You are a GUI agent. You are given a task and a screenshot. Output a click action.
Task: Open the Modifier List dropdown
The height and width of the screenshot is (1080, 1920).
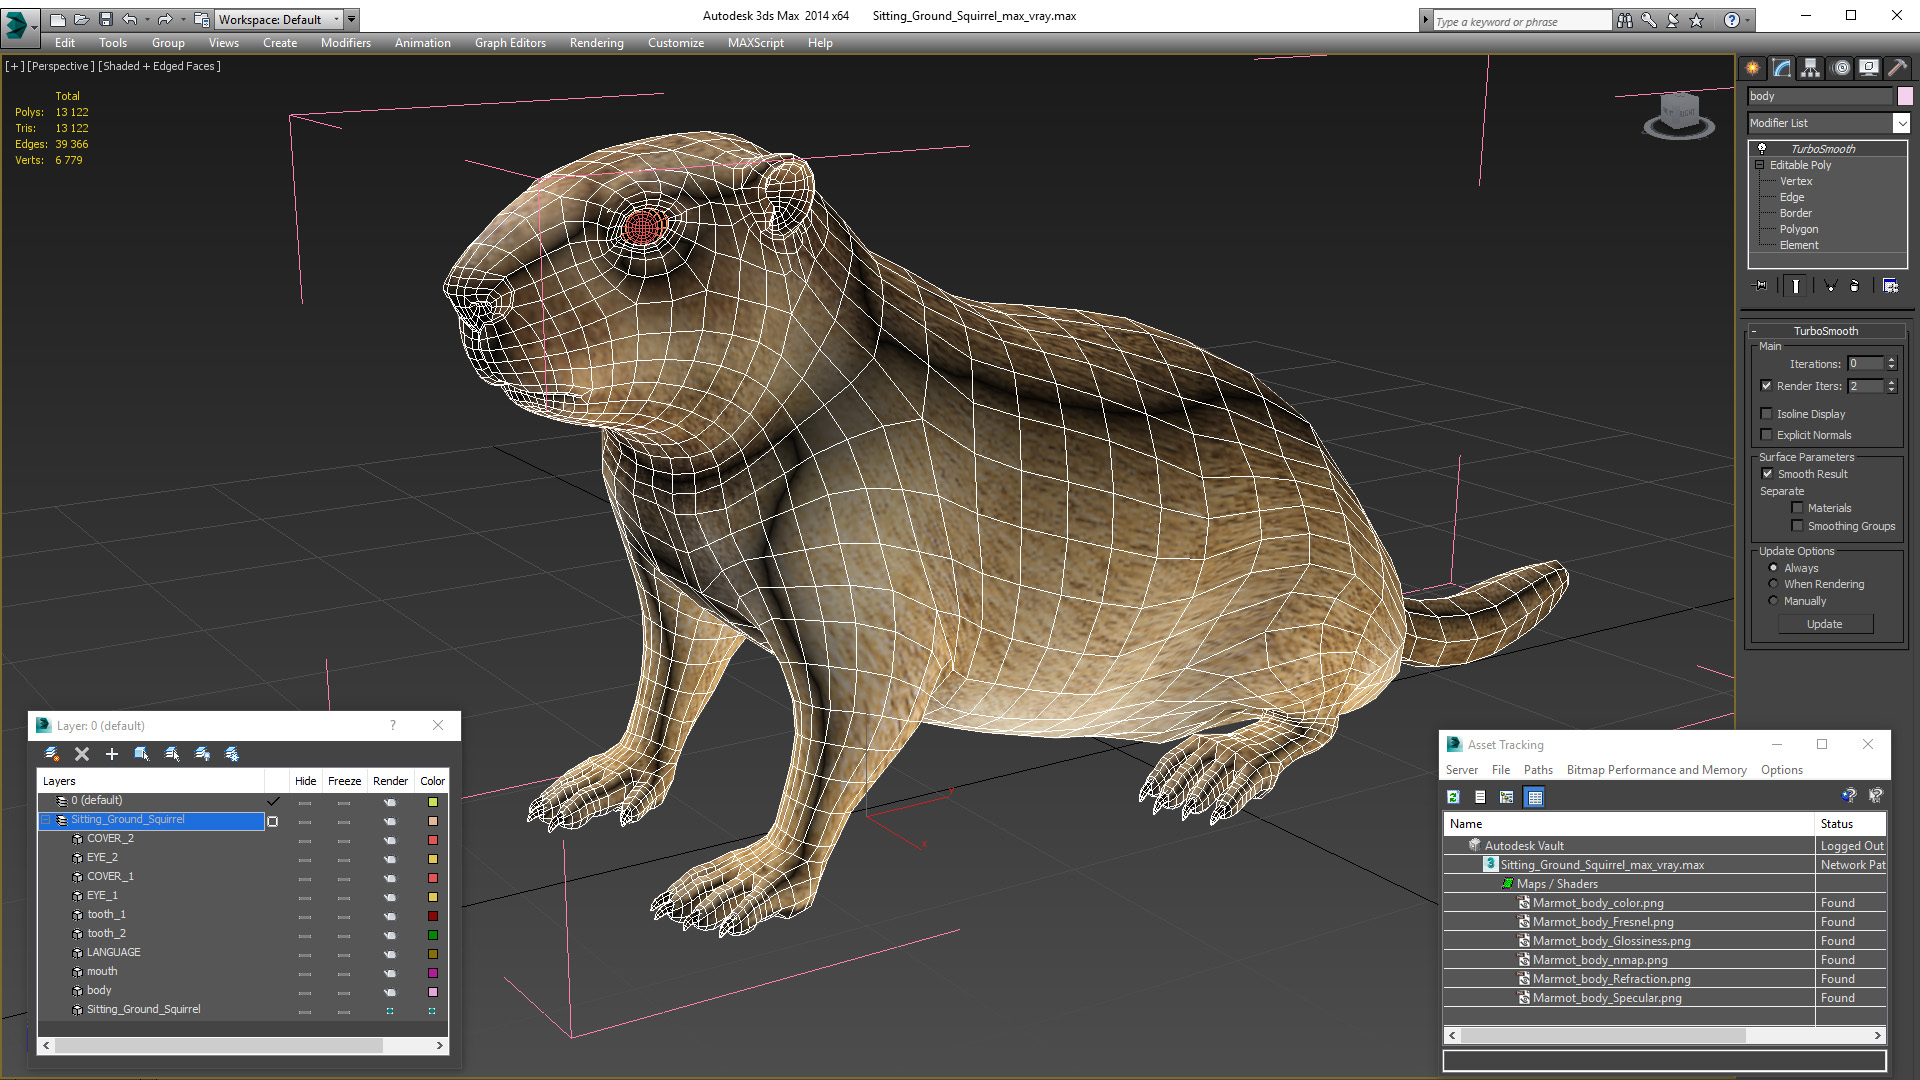tap(1900, 123)
